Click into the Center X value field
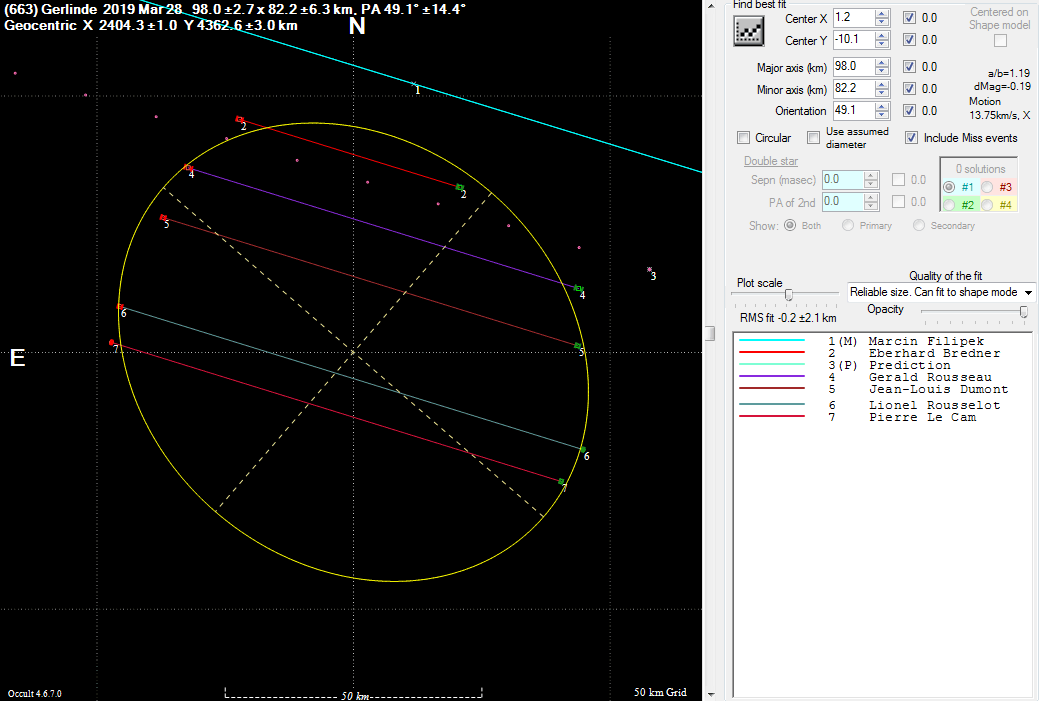1039x701 pixels. tap(852, 18)
